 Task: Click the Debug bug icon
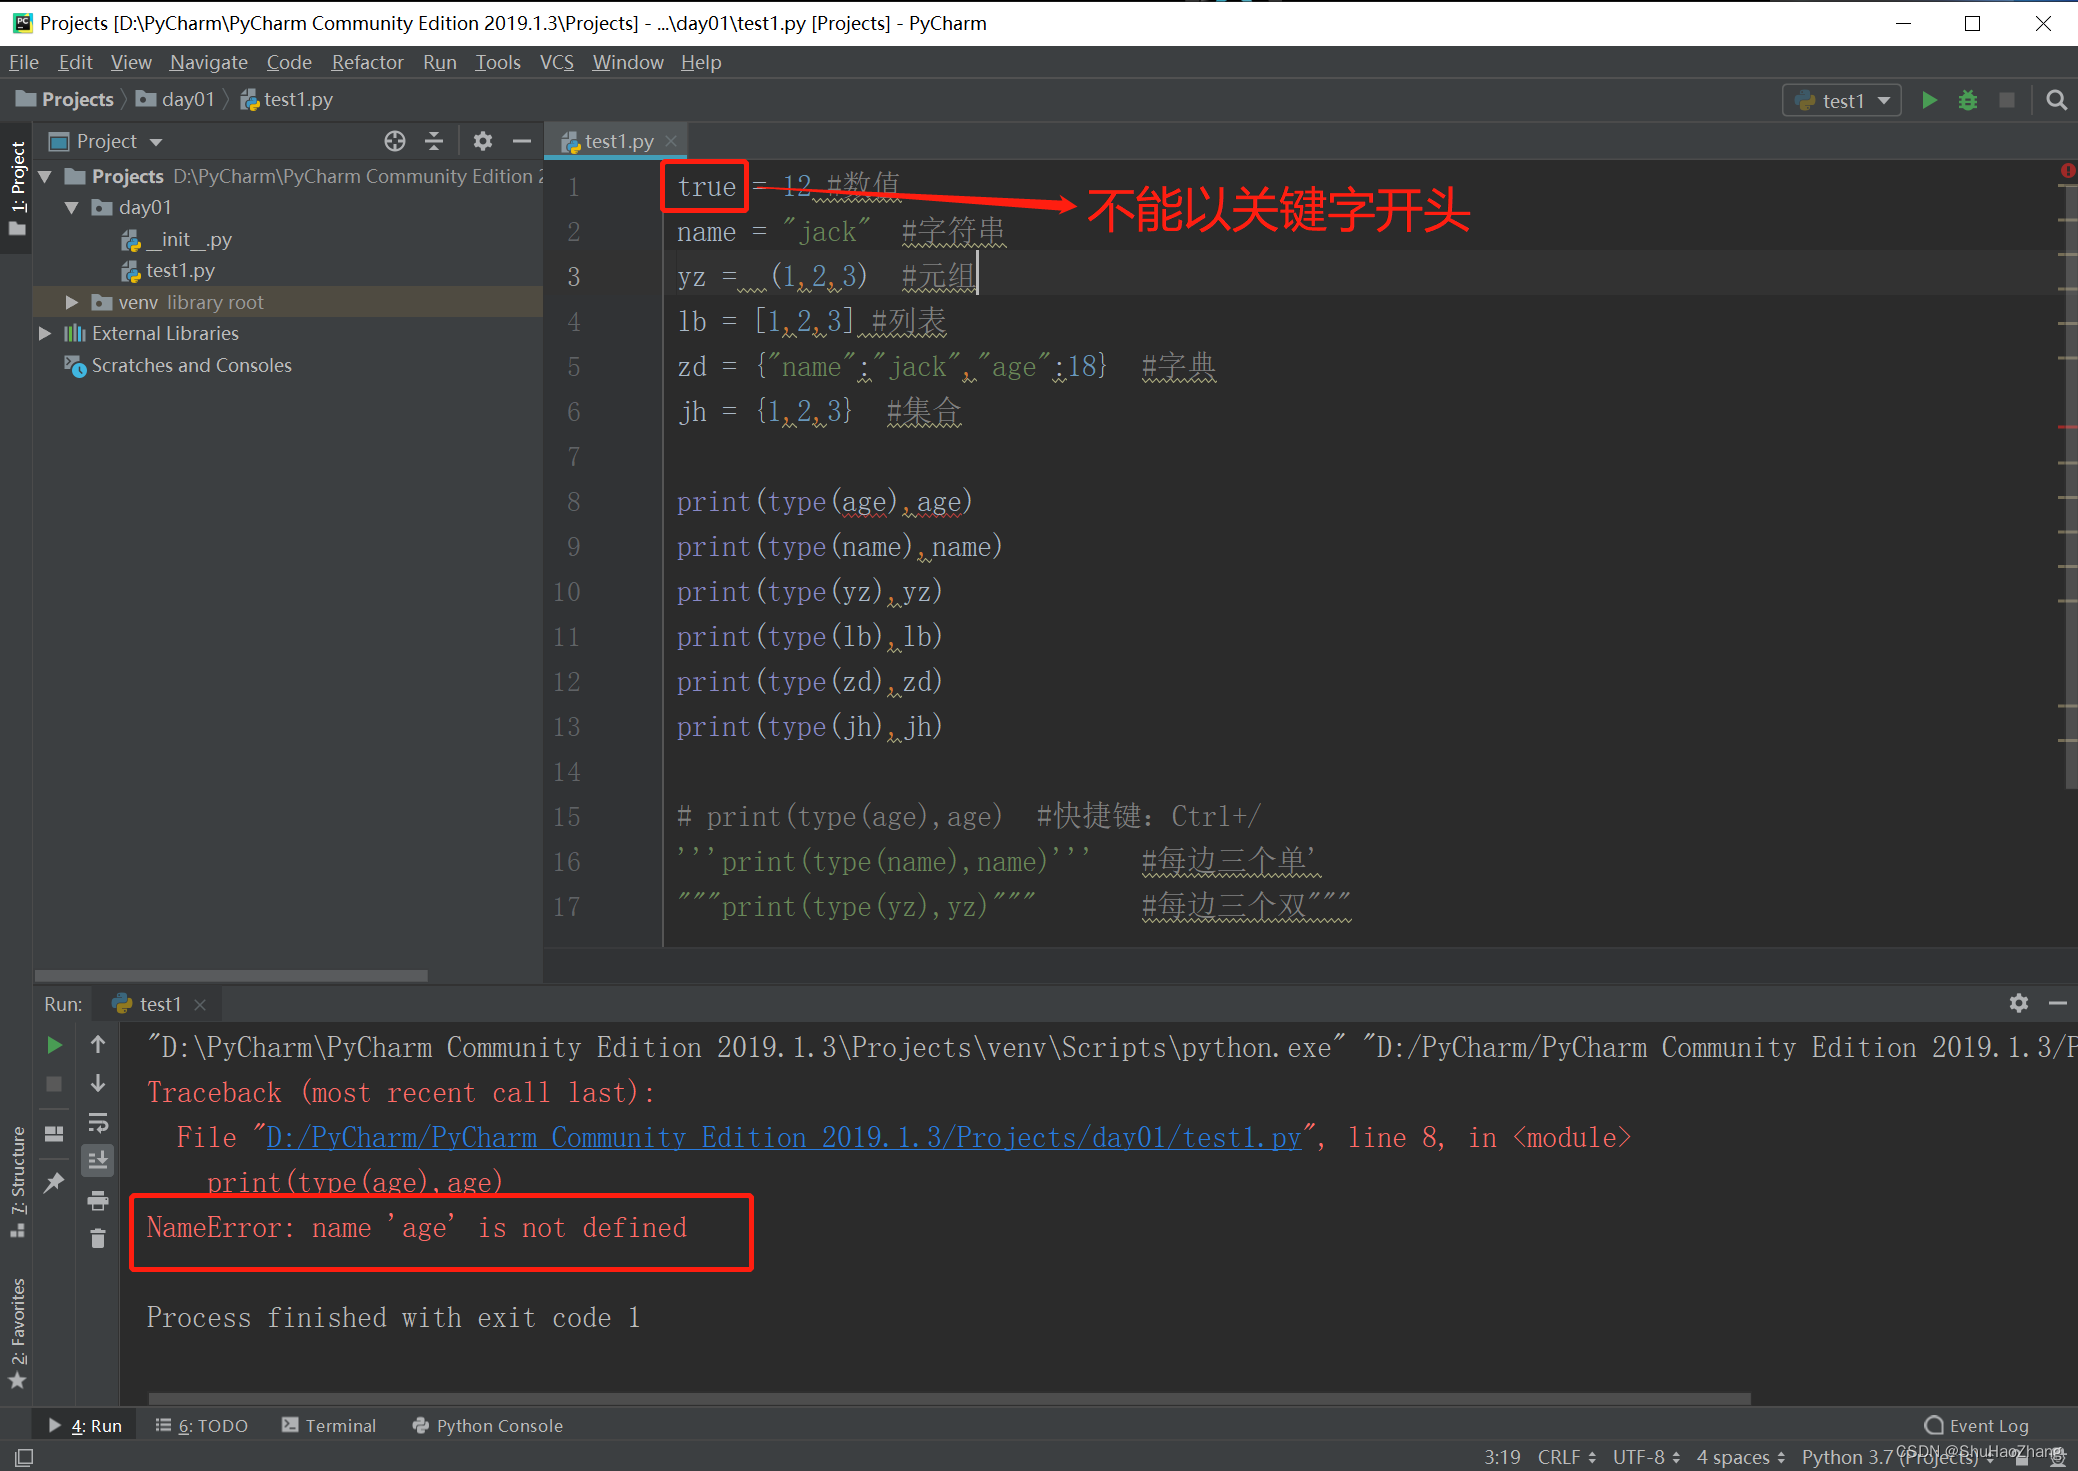pos(1967,100)
